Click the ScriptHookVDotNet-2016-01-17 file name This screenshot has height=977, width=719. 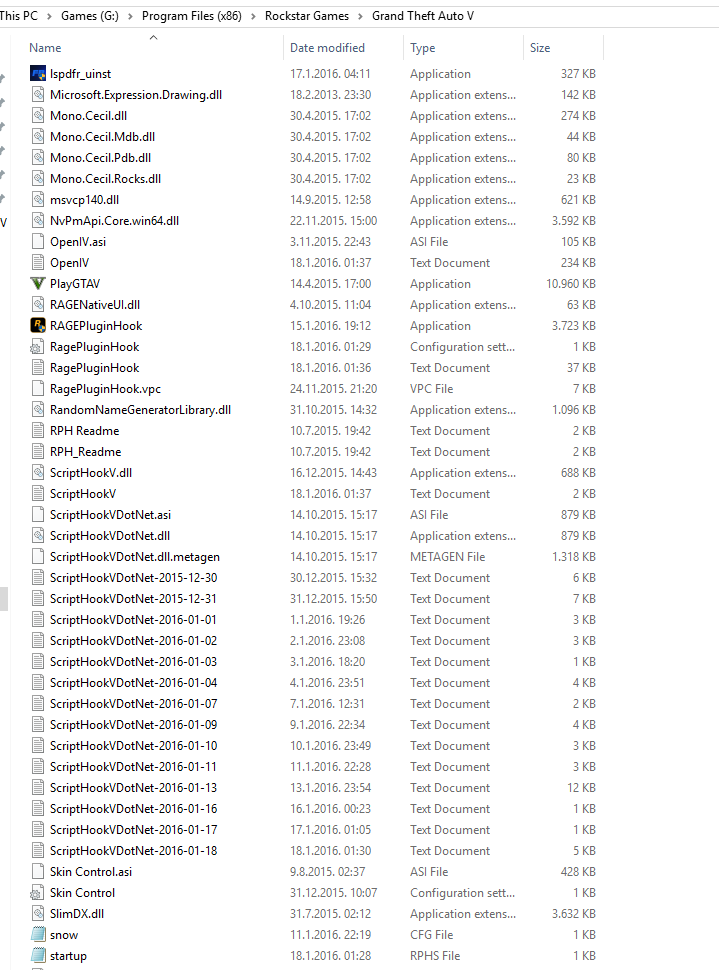[x=133, y=830]
